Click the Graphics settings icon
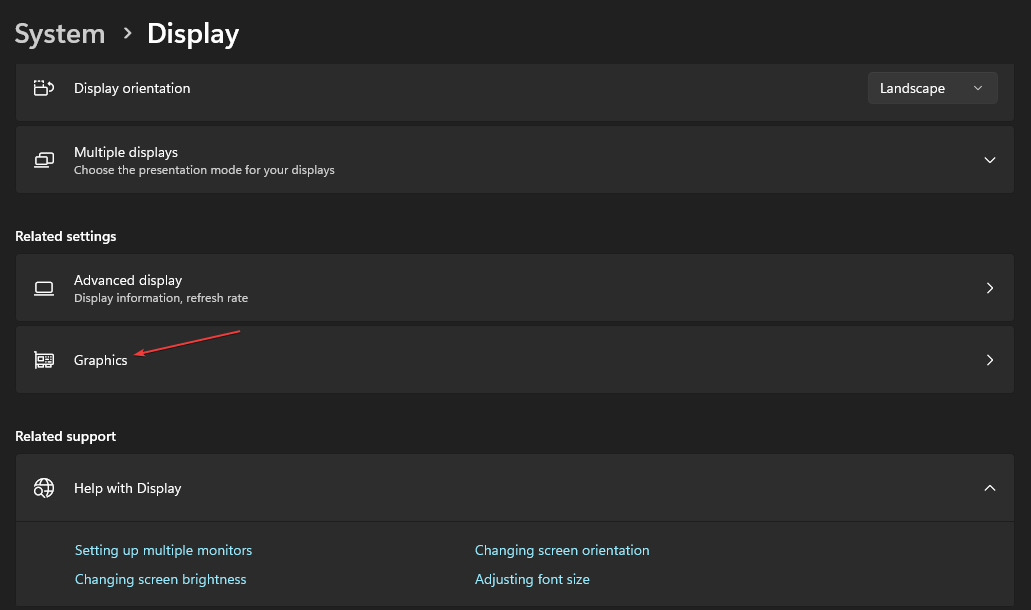The image size is (1031, 610). [x=44, y=360]
